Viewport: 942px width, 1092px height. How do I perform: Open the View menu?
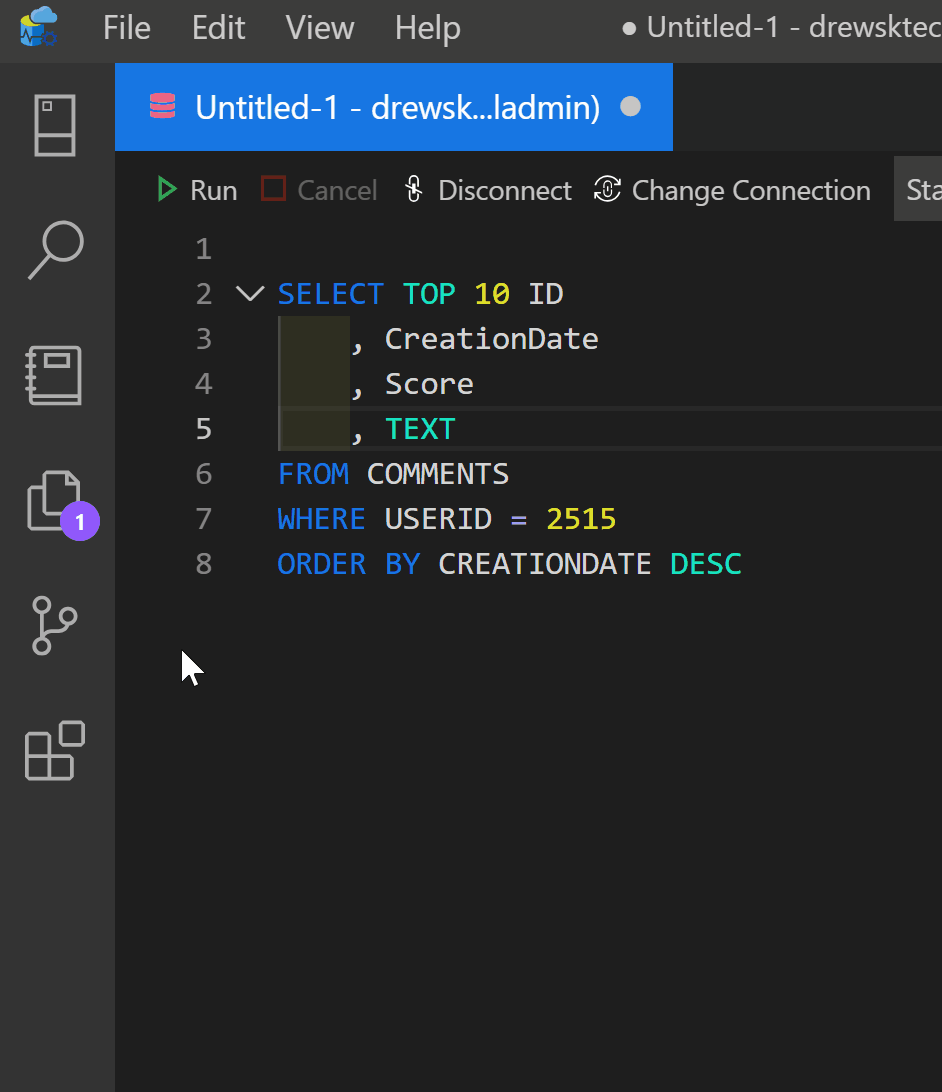pyautogui.click(x=320, y=28)
